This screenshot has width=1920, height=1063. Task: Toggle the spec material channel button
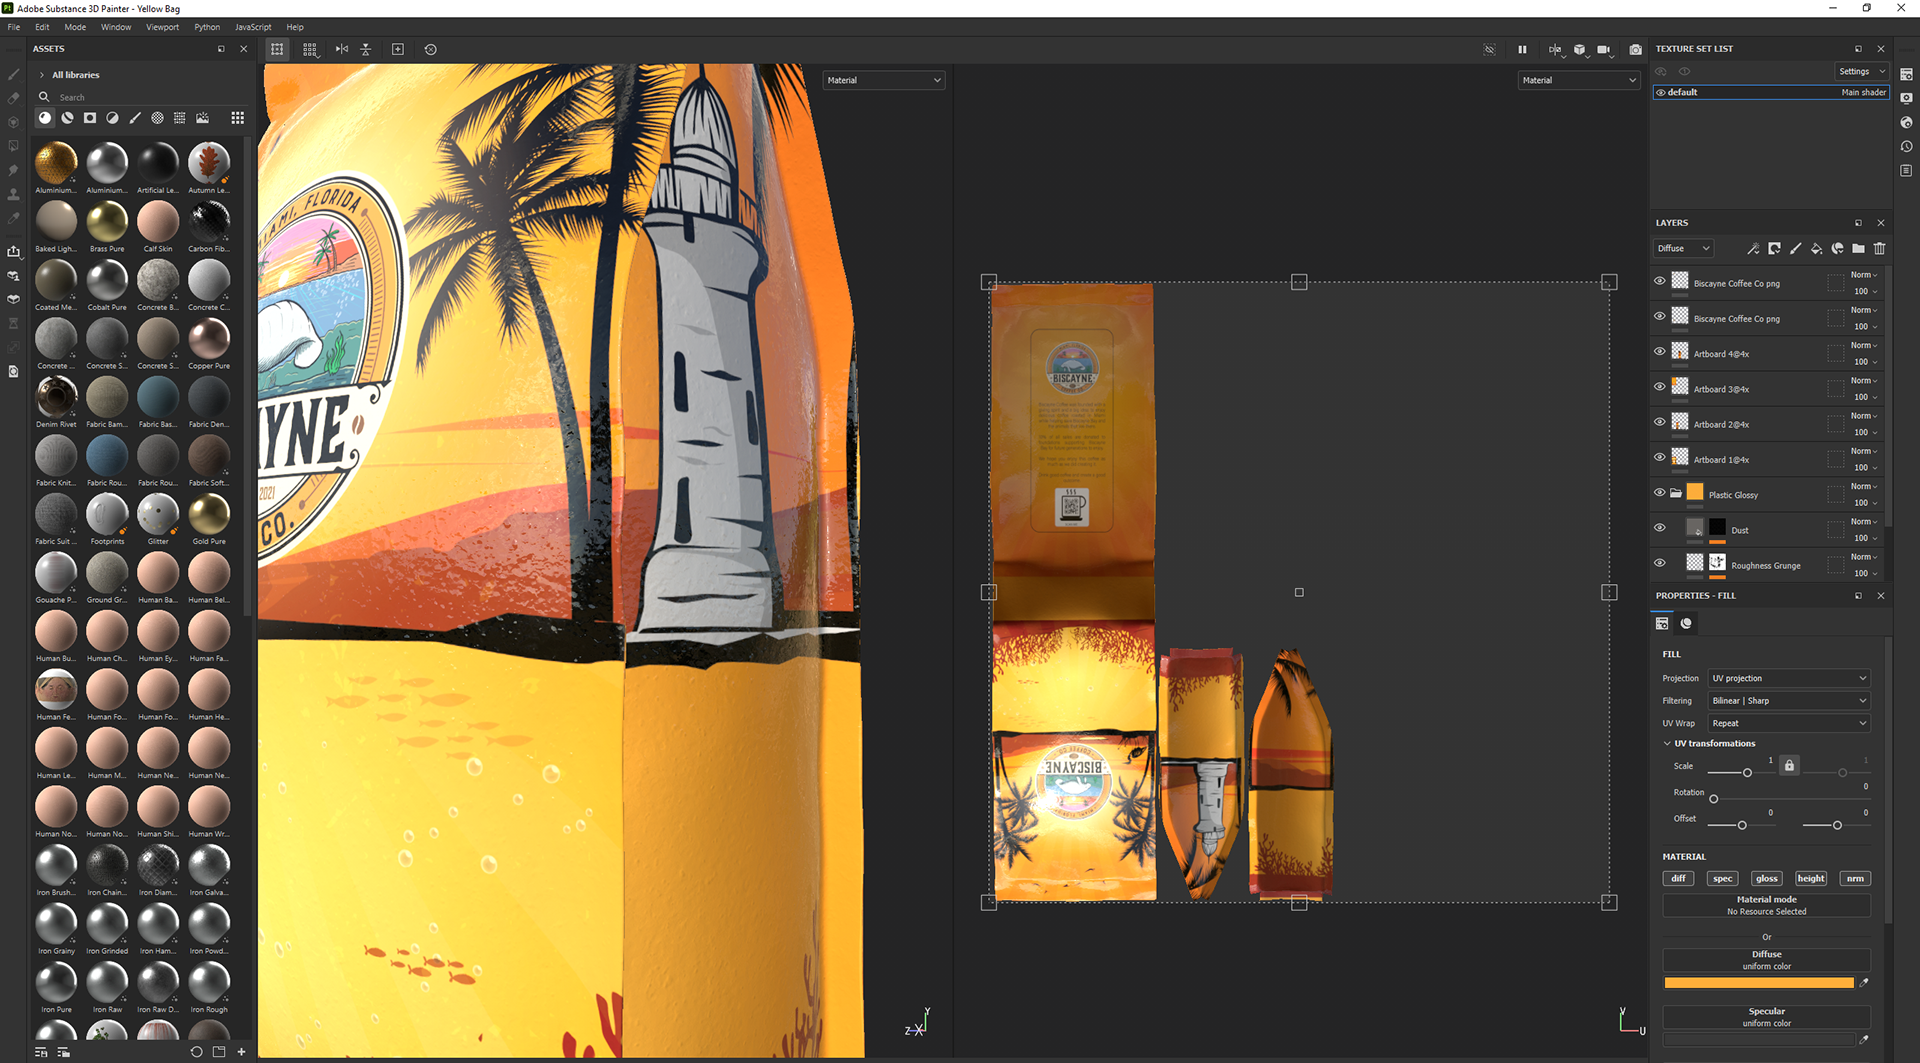[x=1722, y=879]
